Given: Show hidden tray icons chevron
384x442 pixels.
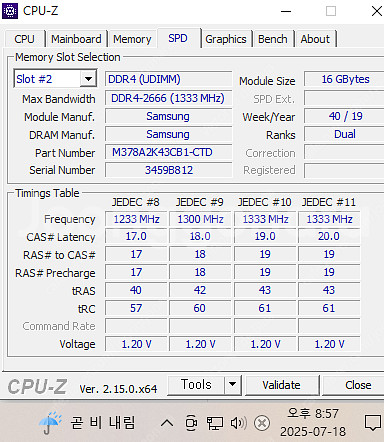Looking at the screenshot, I should pos(167,423).
